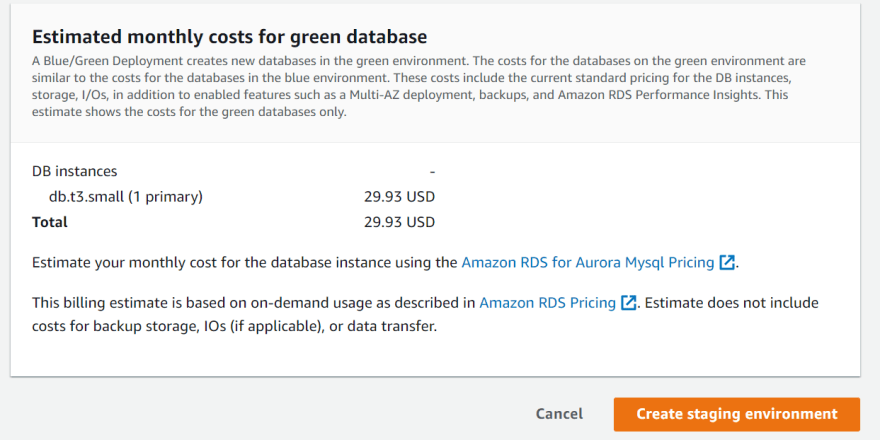This screenshot has width=880, height=440.
Task: Click the bold Total label
Action: [49, 222]
